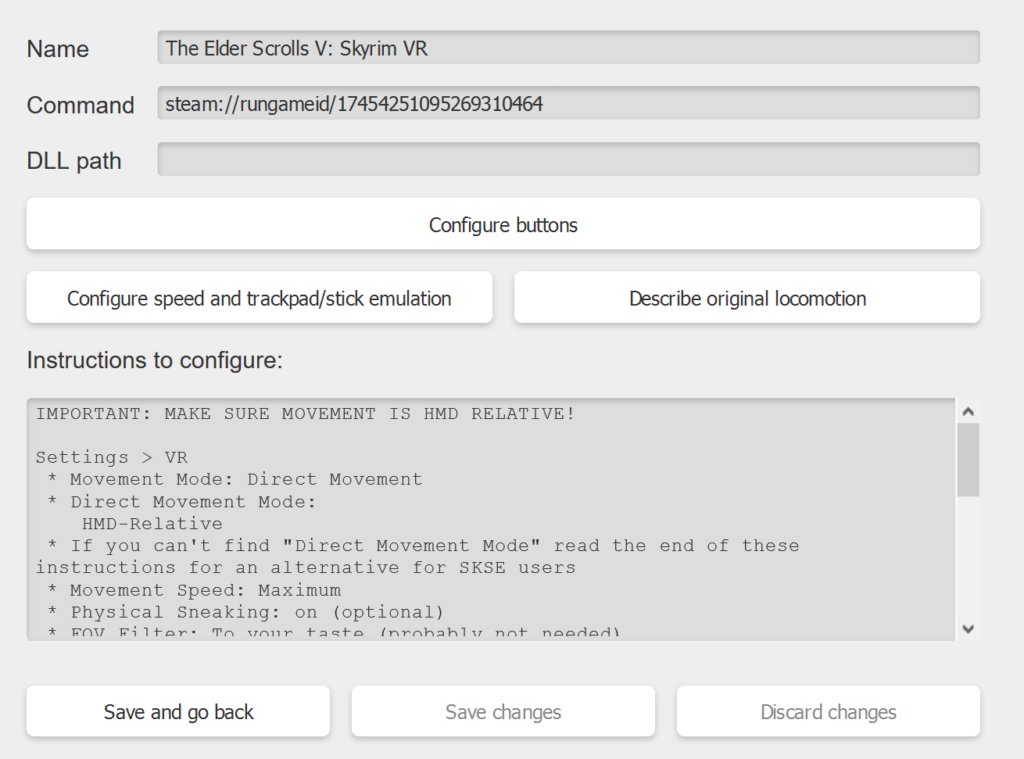
Task: Click the scrollbar track below the thumb
Action: [x=967, y=560]
